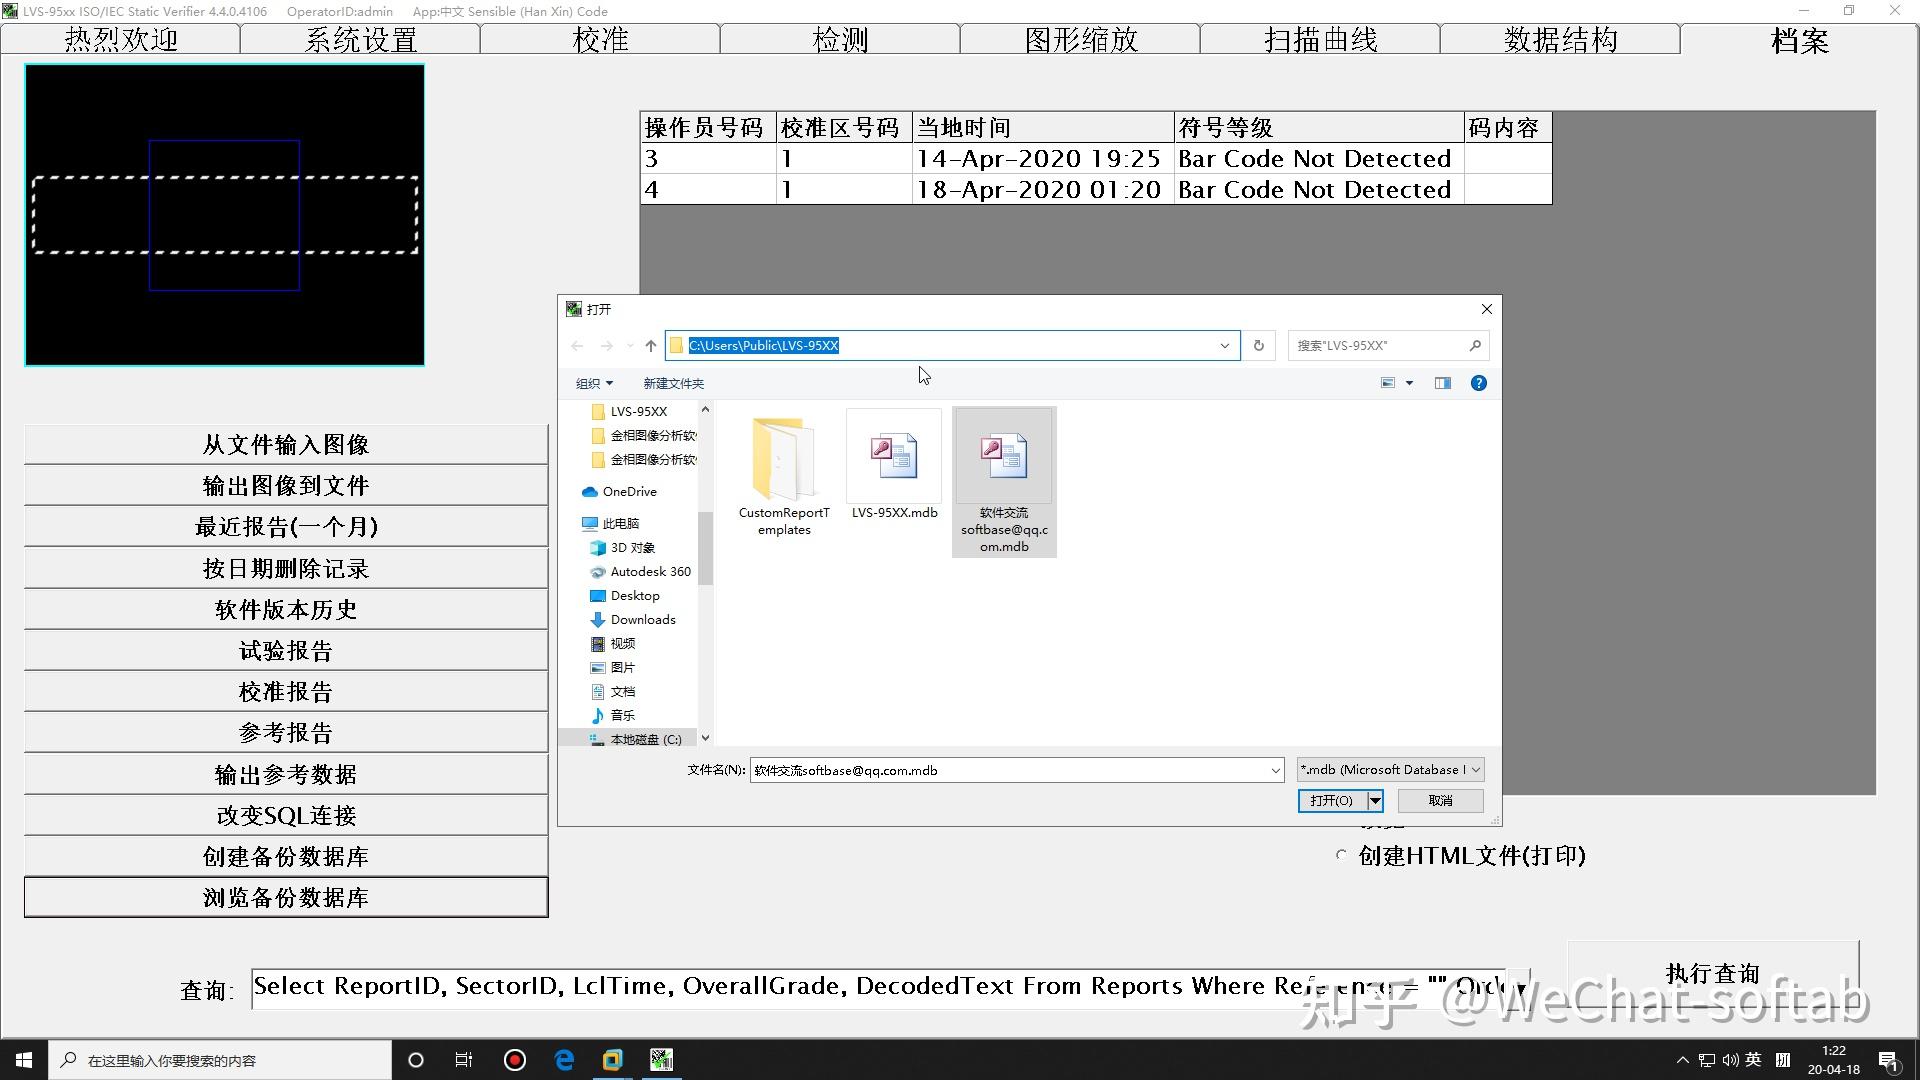
Task: Switch to the 检测 tab
Action: 840,38
